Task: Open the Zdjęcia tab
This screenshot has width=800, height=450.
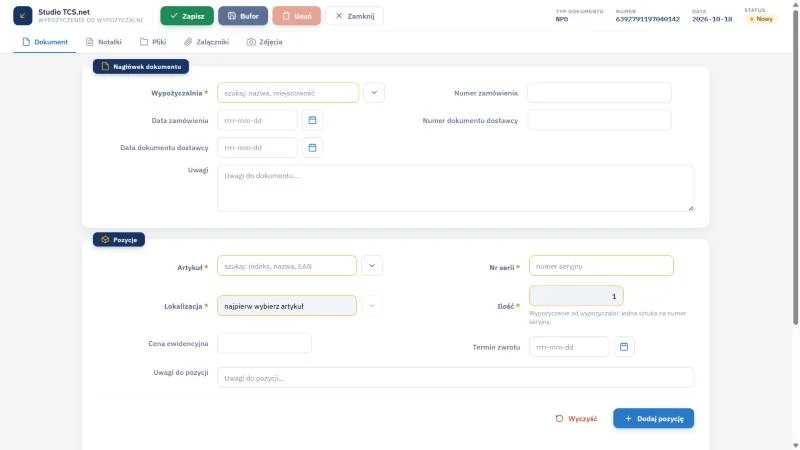Action: click(x=264, y=42)
